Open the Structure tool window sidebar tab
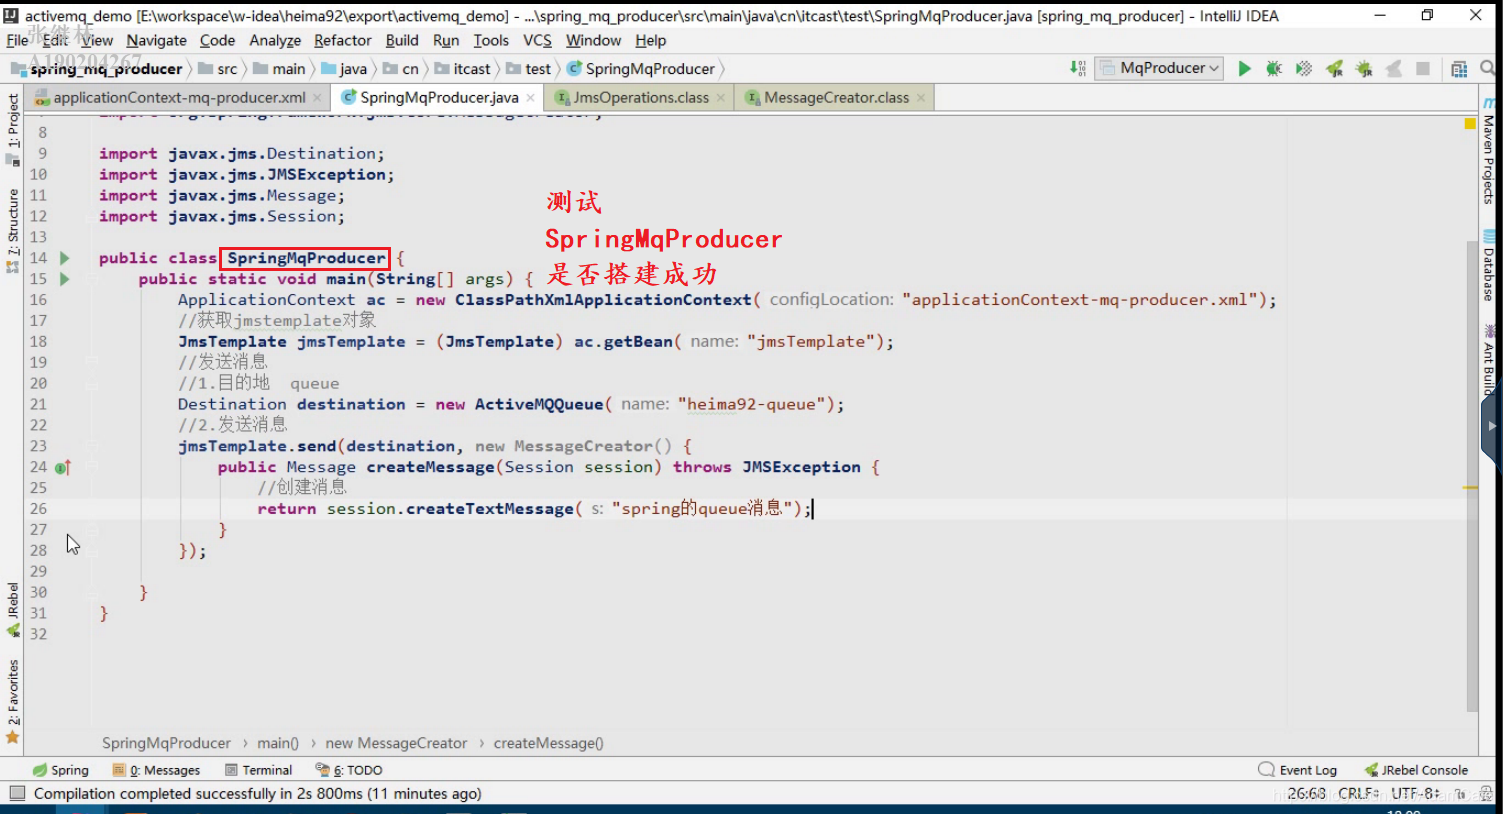Screen dimensions: 1503x814 point(12,229)
